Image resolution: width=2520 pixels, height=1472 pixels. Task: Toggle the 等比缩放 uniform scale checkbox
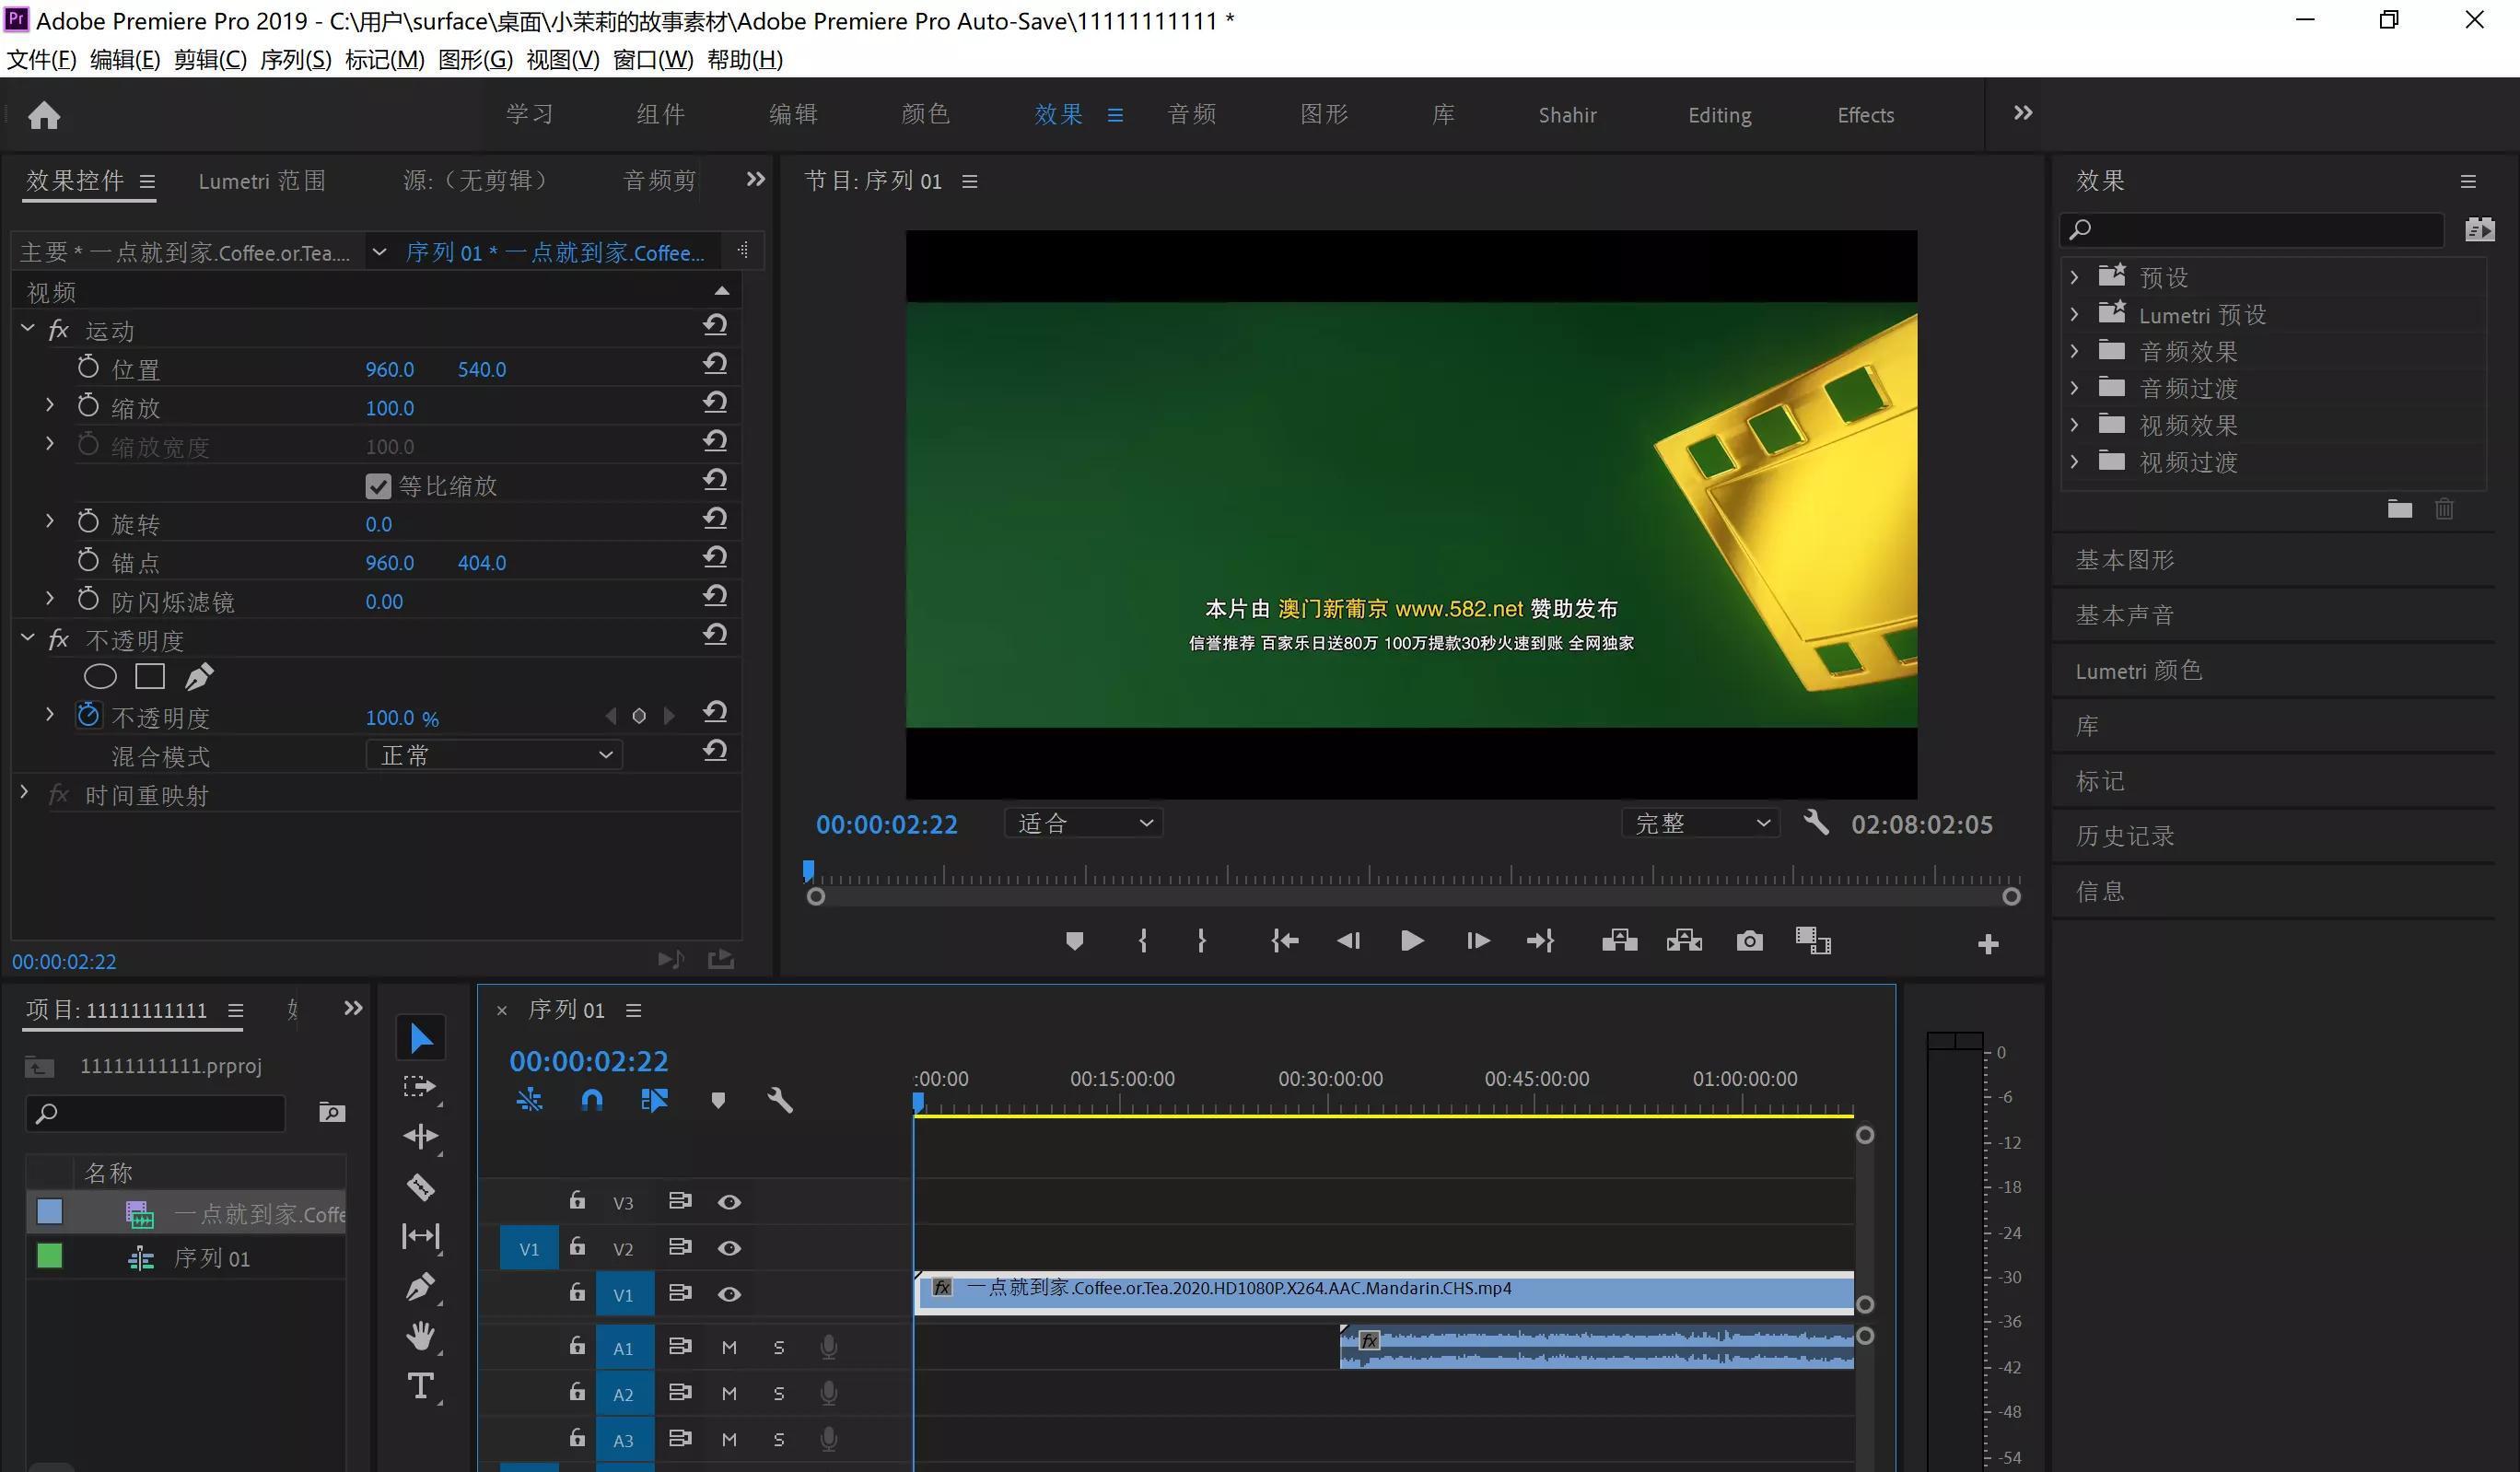378,486
